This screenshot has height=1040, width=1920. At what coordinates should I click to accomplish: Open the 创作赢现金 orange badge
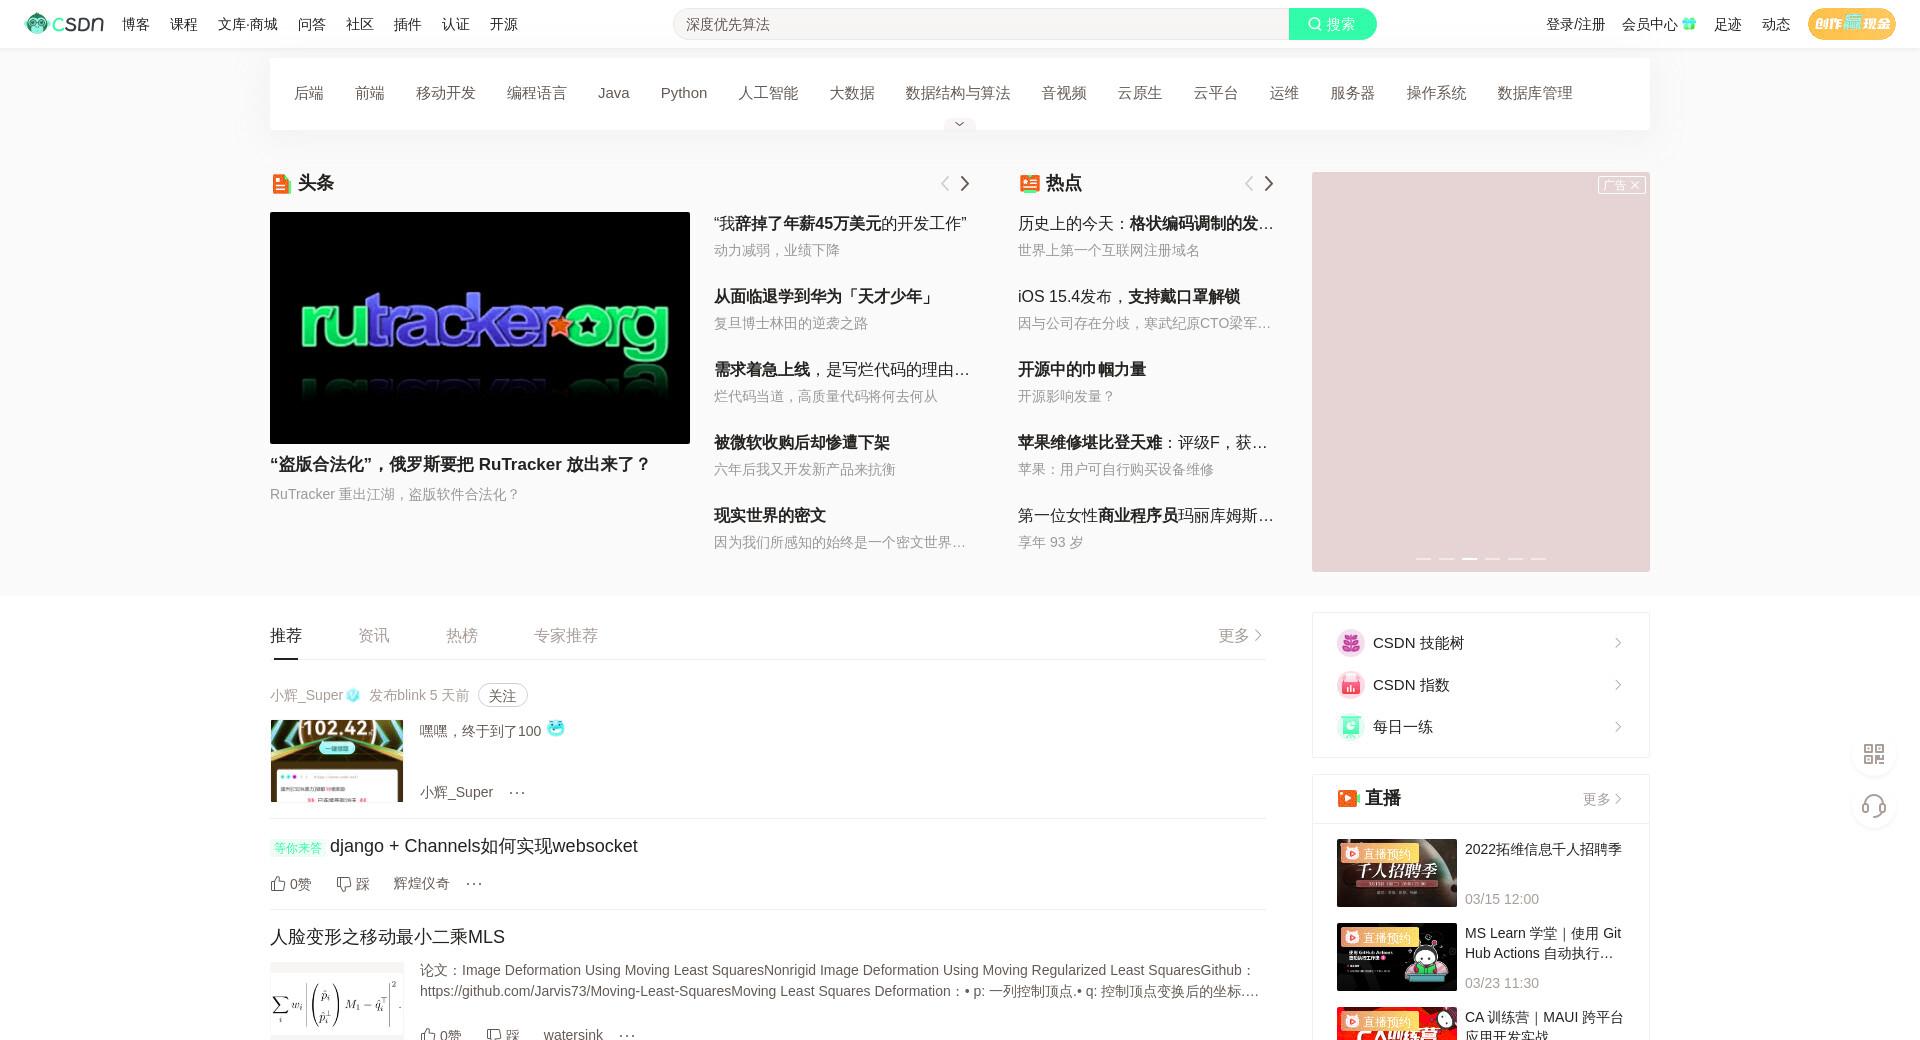(1851, 24)
